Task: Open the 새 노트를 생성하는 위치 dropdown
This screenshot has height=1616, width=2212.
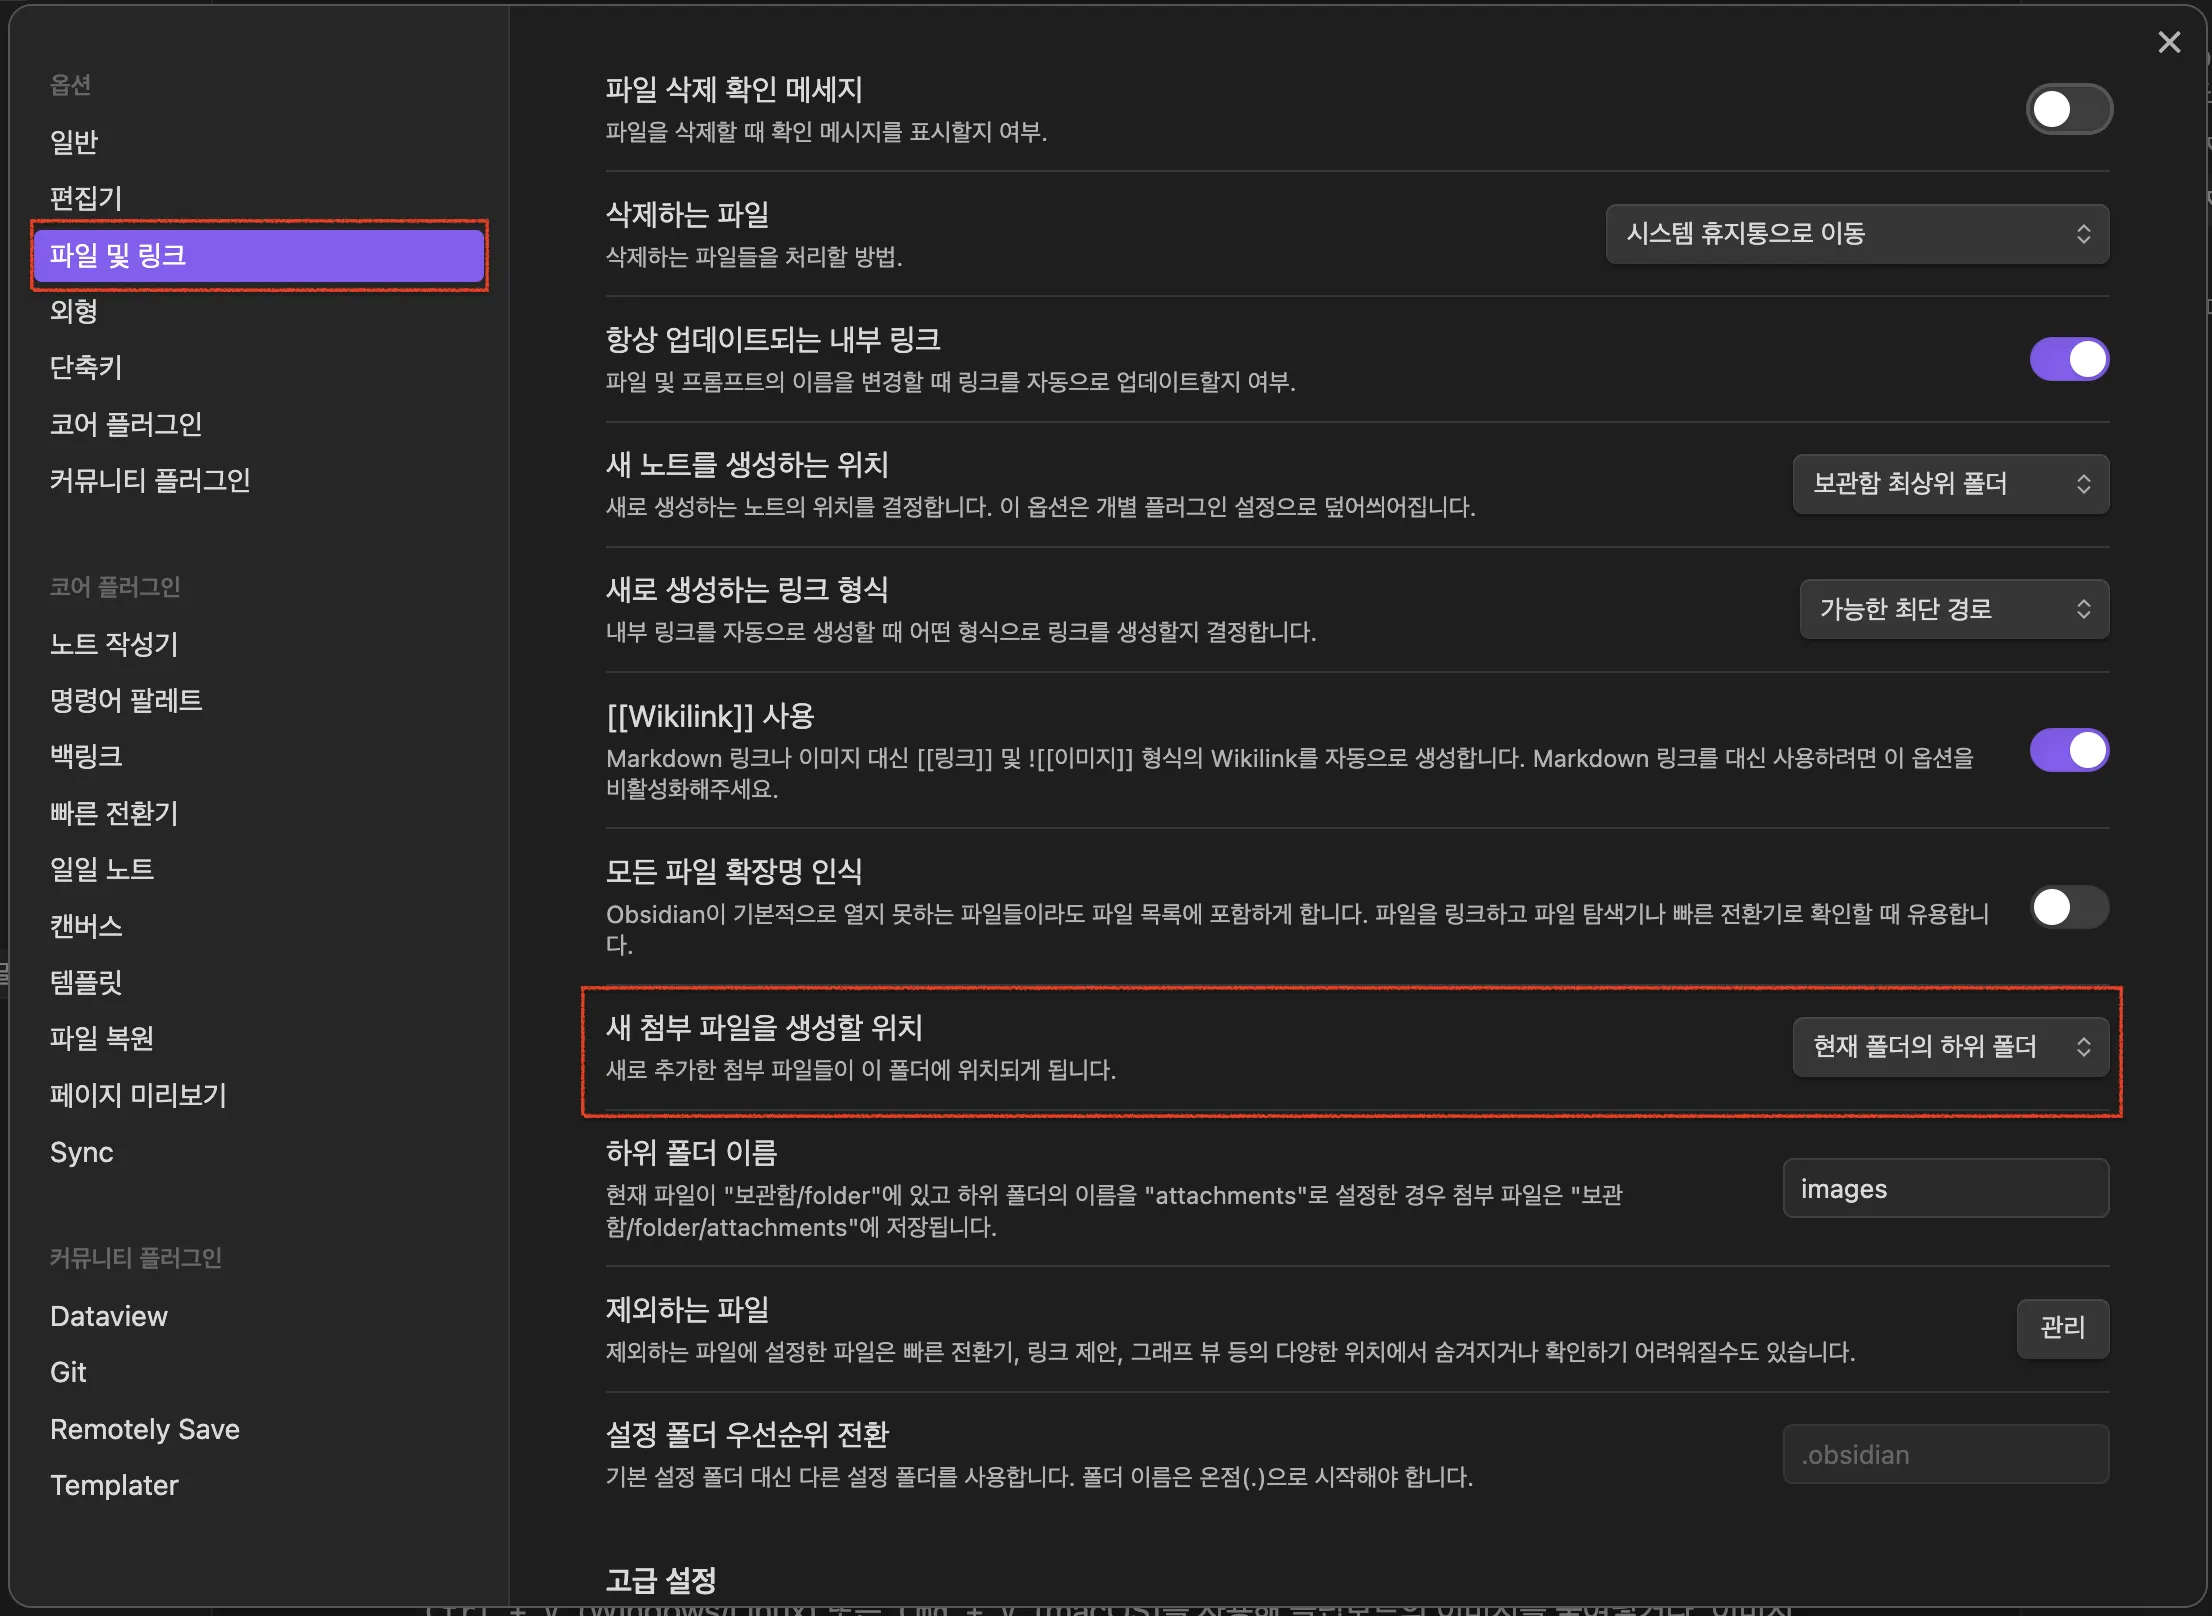Action: 1950,484
